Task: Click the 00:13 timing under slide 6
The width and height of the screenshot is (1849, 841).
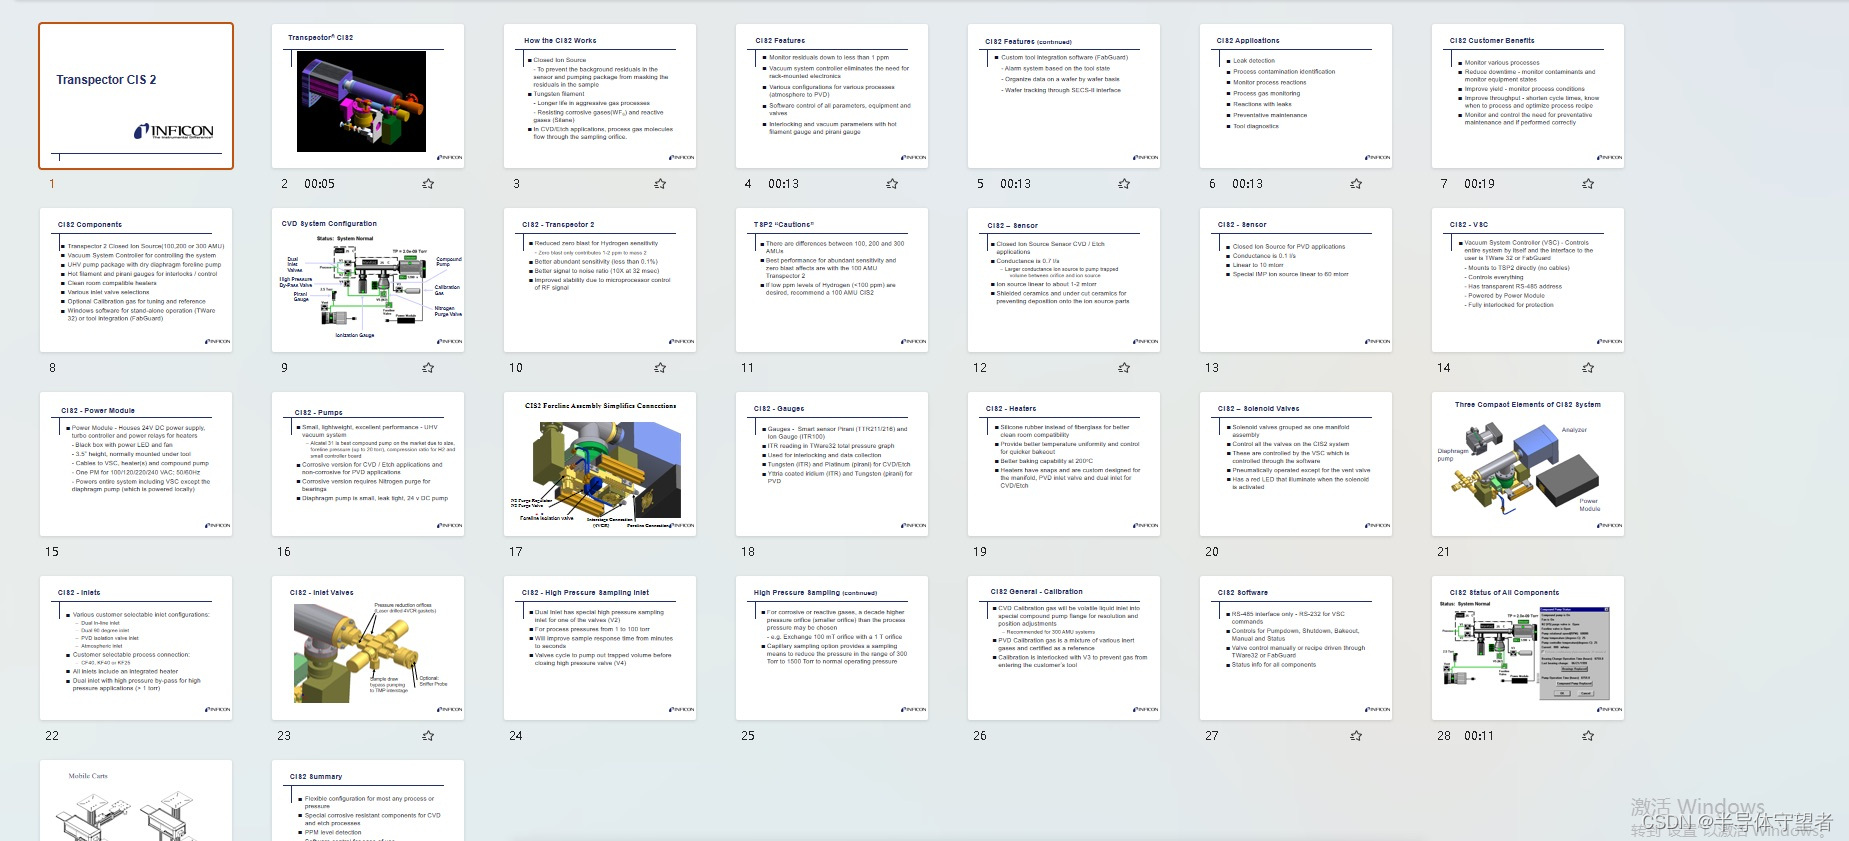Action: [1248, 184]
